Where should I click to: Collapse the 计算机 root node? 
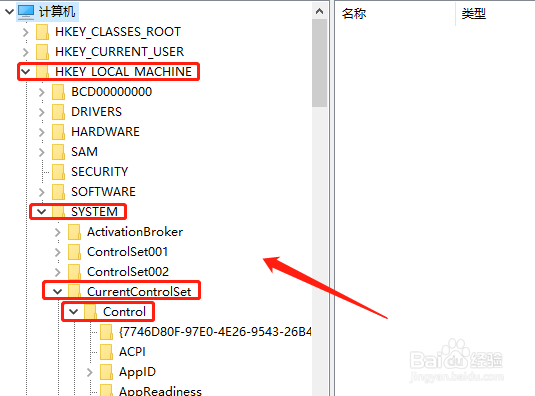[x=9, y=12]
